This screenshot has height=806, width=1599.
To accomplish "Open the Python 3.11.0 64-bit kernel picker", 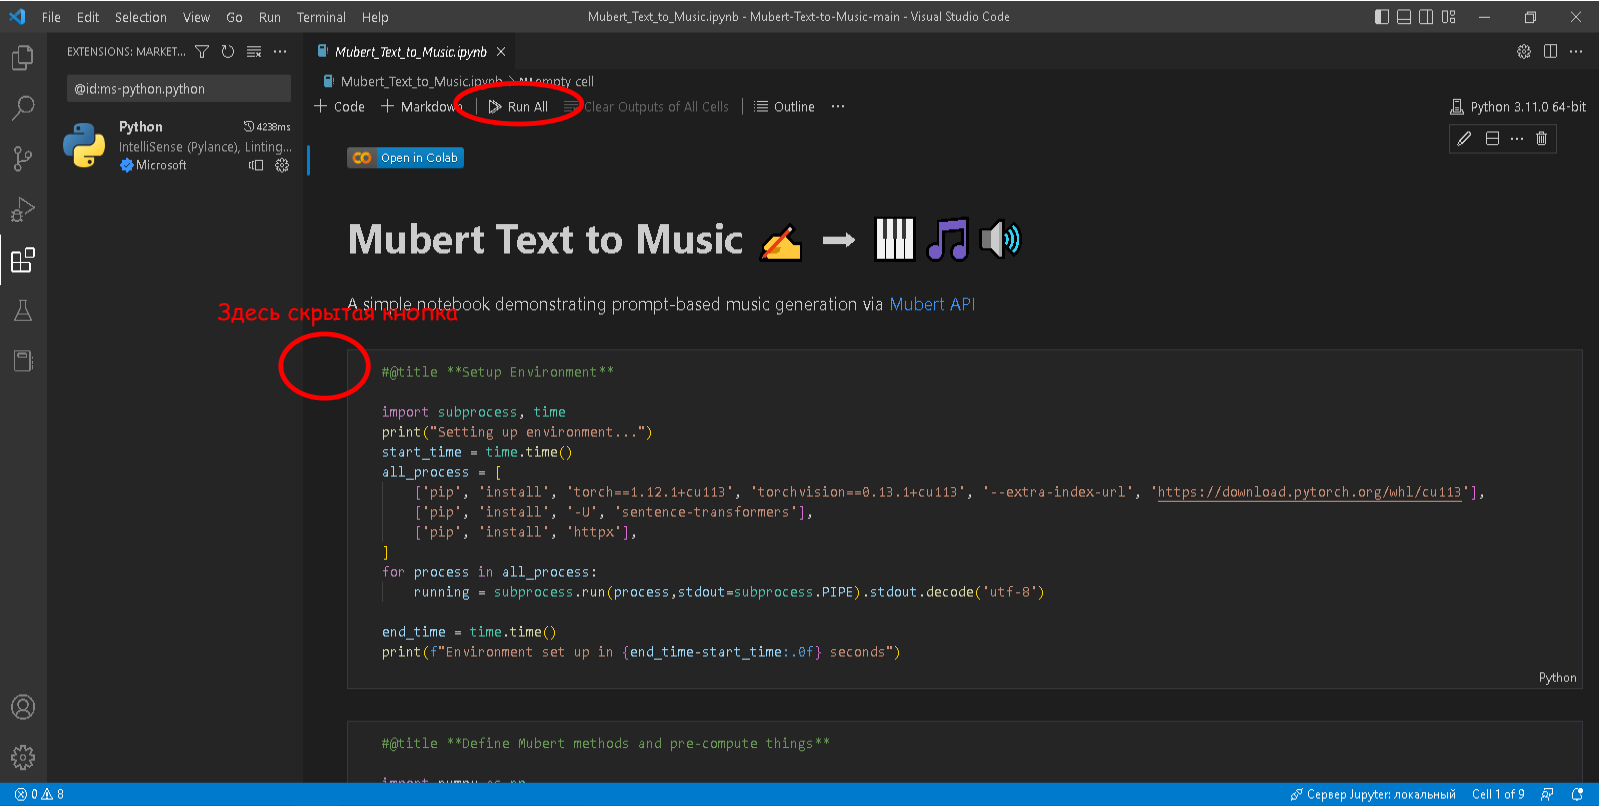I will [1518, 107].
